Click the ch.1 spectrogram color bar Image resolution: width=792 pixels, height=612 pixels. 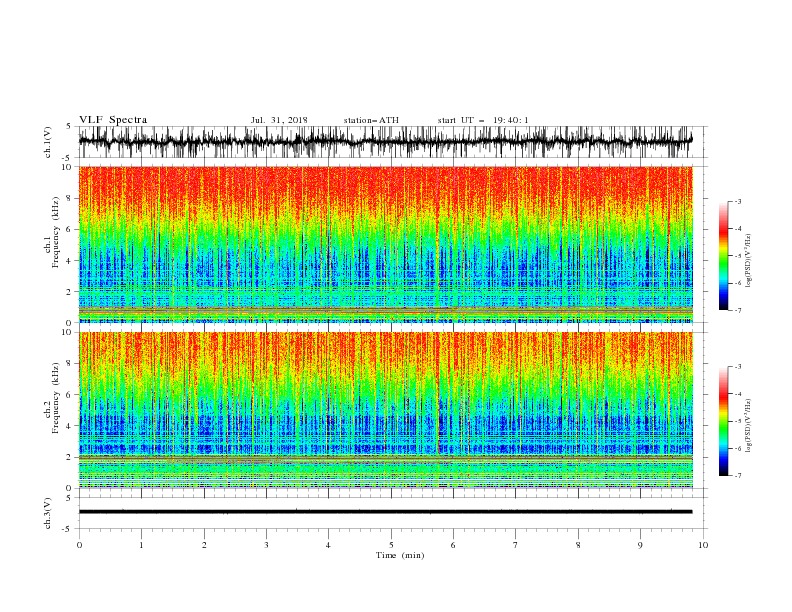[724, 256]
